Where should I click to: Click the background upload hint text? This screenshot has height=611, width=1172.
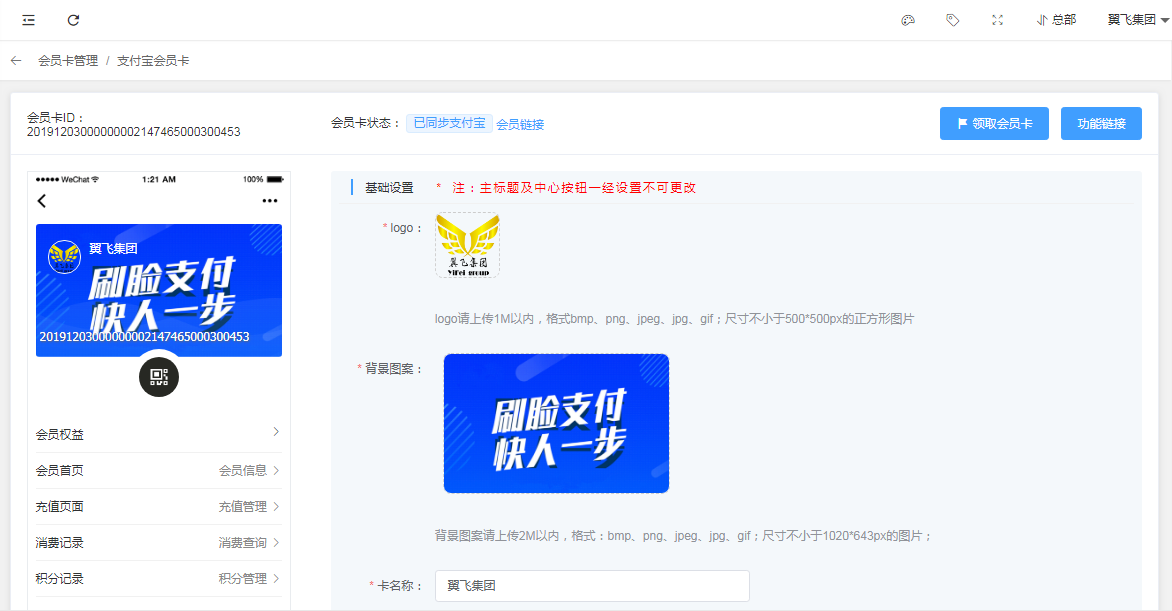click(x=683, y=535)
